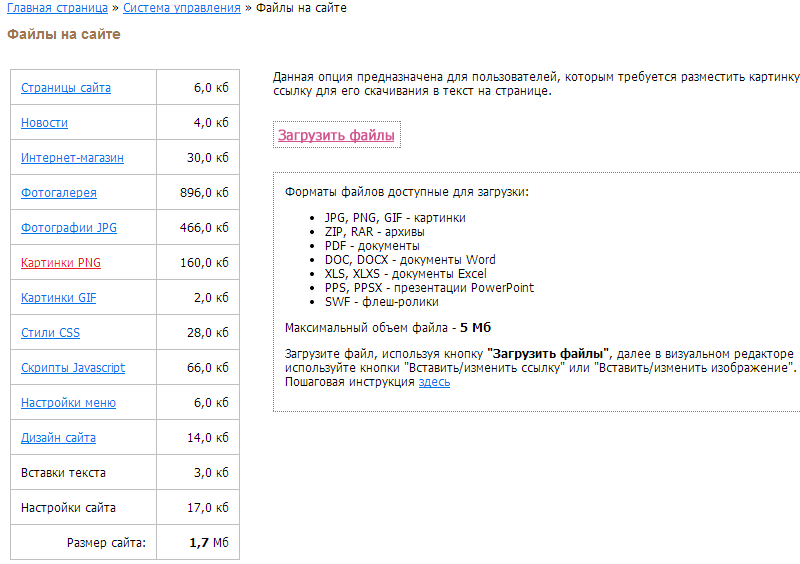
Task: Open the Стили CSS files link
Action: coord(50,333)
